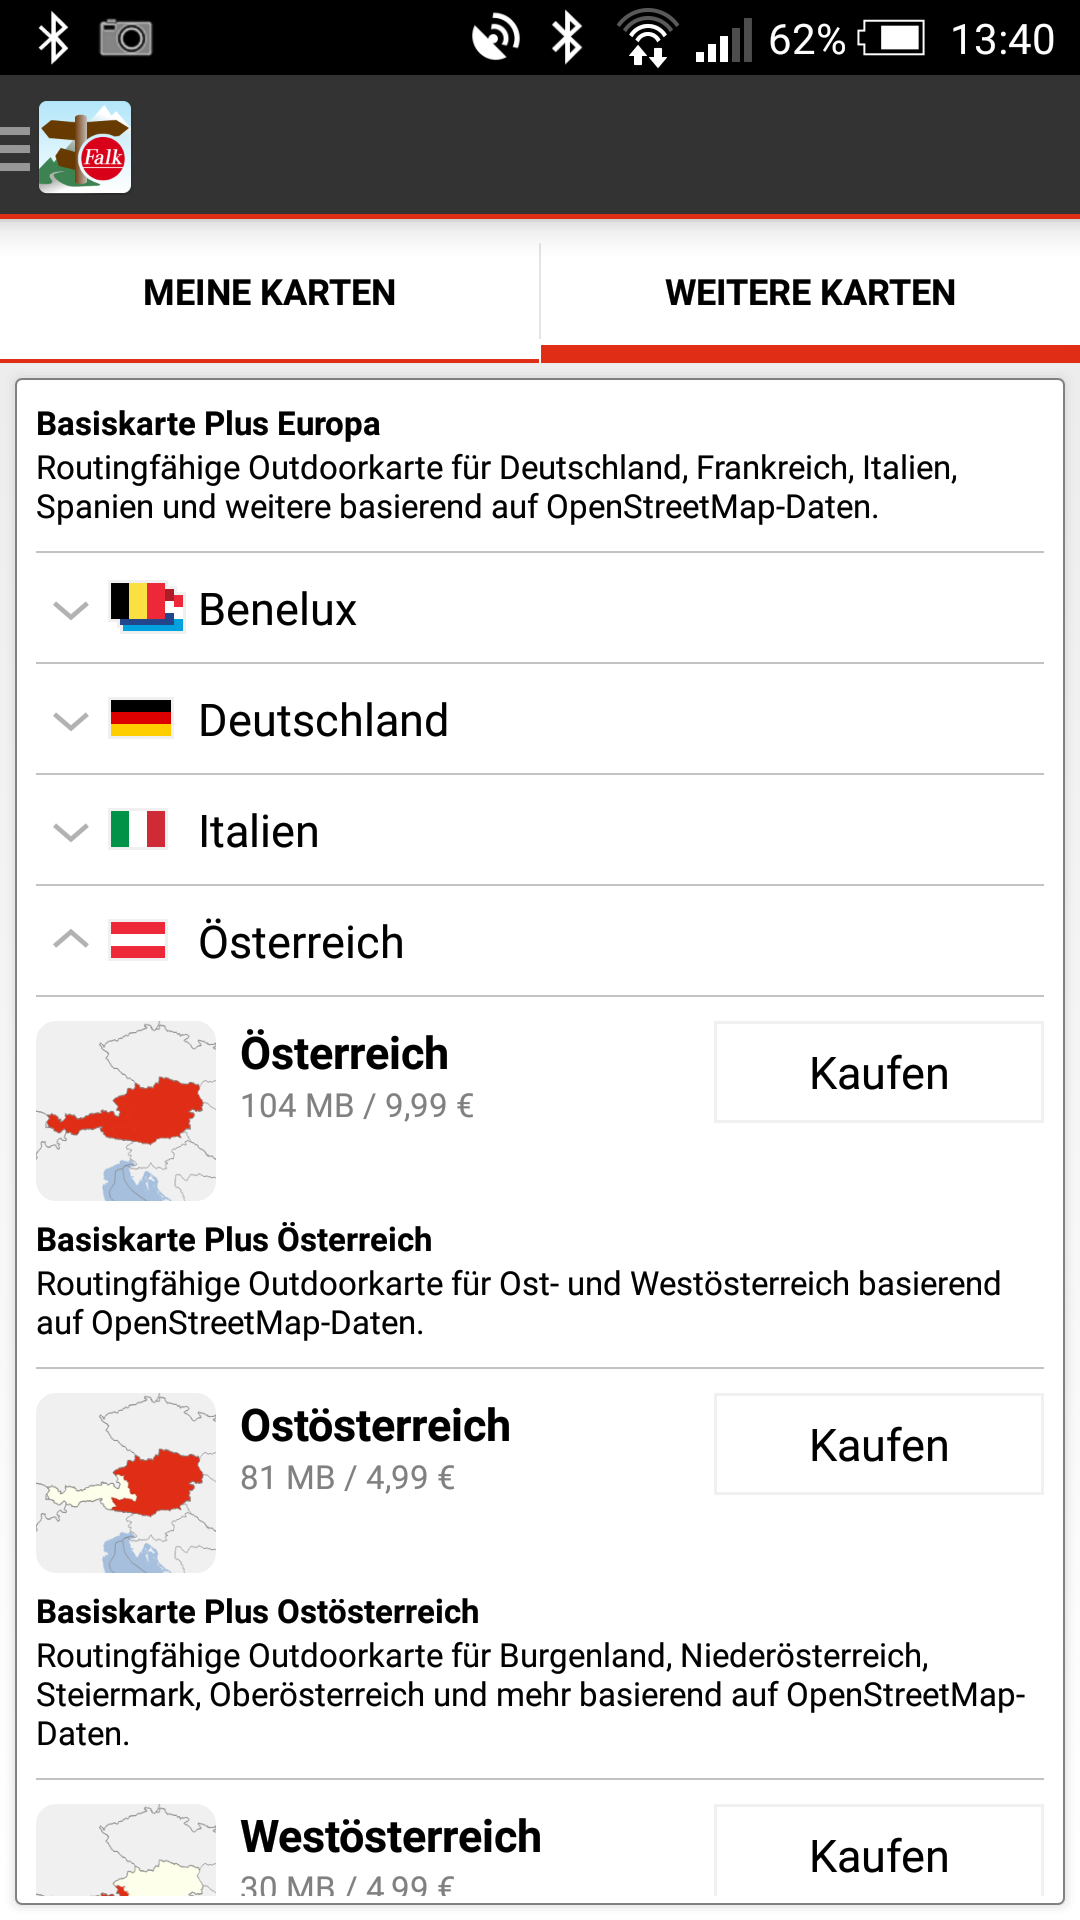Tap the camera icon in status bar
1080x1920 pixels.
click(126, 38)
